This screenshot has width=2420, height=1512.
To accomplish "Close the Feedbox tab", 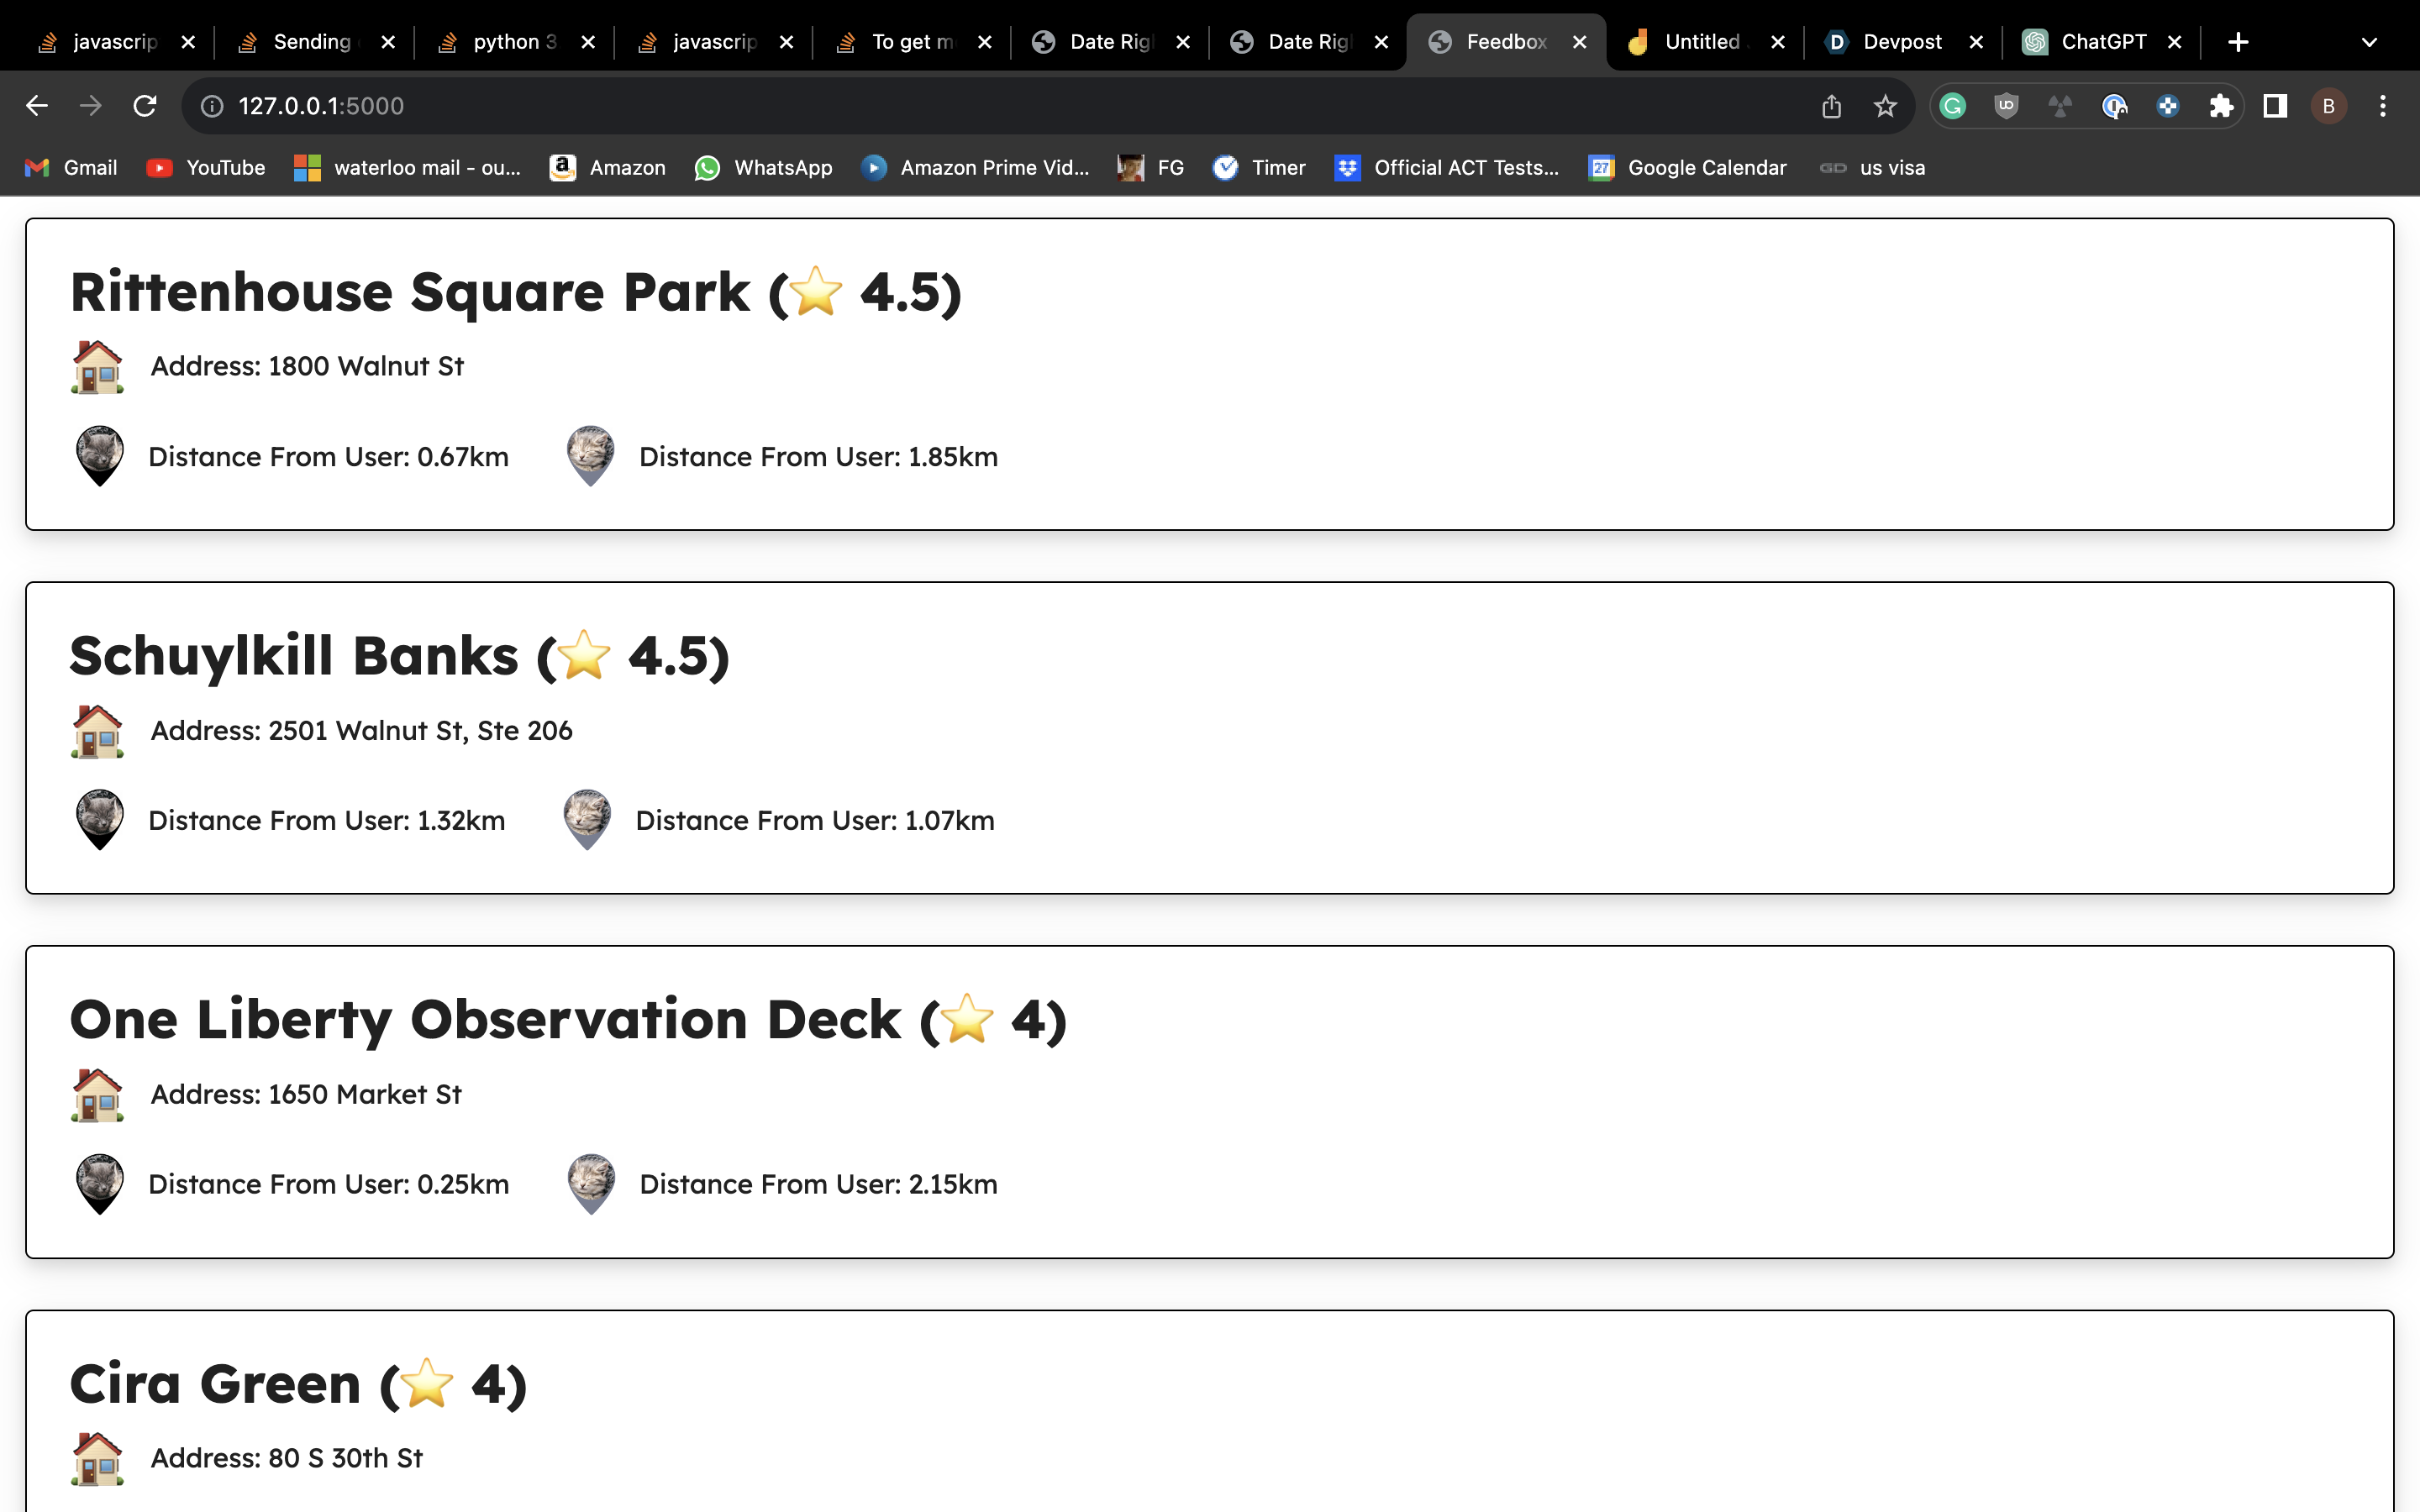I will (x=1580, y=42).
